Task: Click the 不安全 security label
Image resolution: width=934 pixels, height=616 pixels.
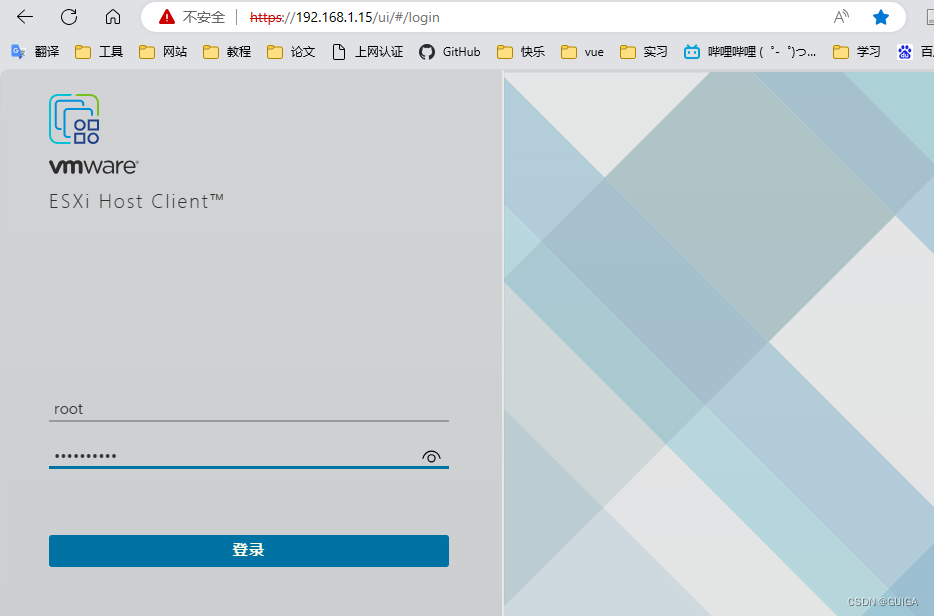Action: (x=204, y=17)
